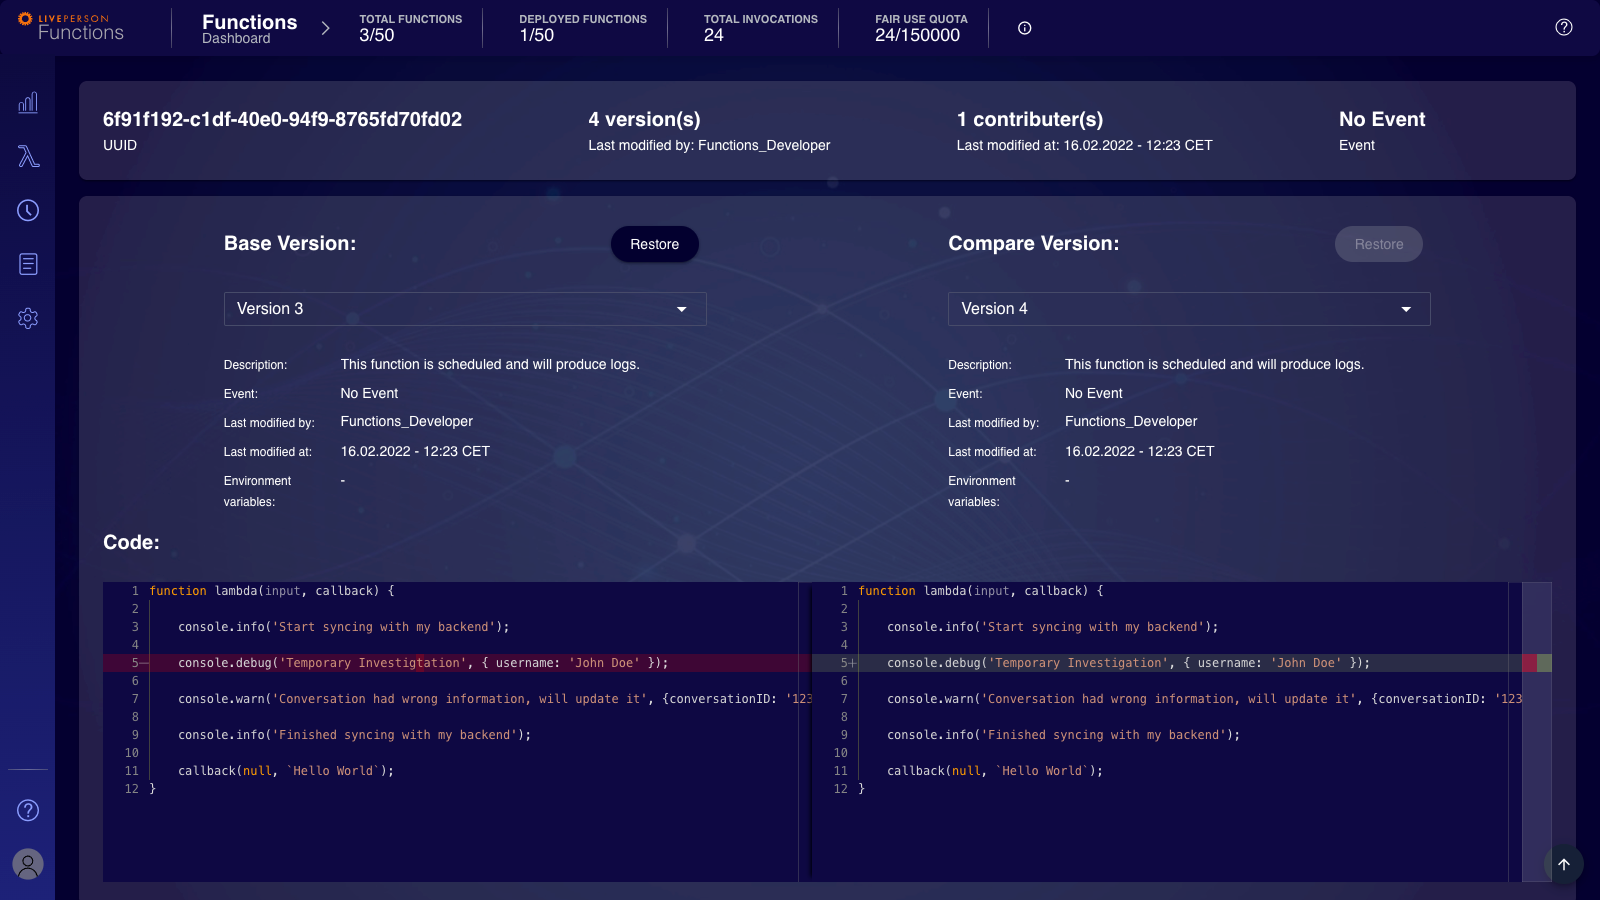Click the 'Start syncing' line in compare code
Viewport: 1600px width, 900px height.
[1053, 627]
